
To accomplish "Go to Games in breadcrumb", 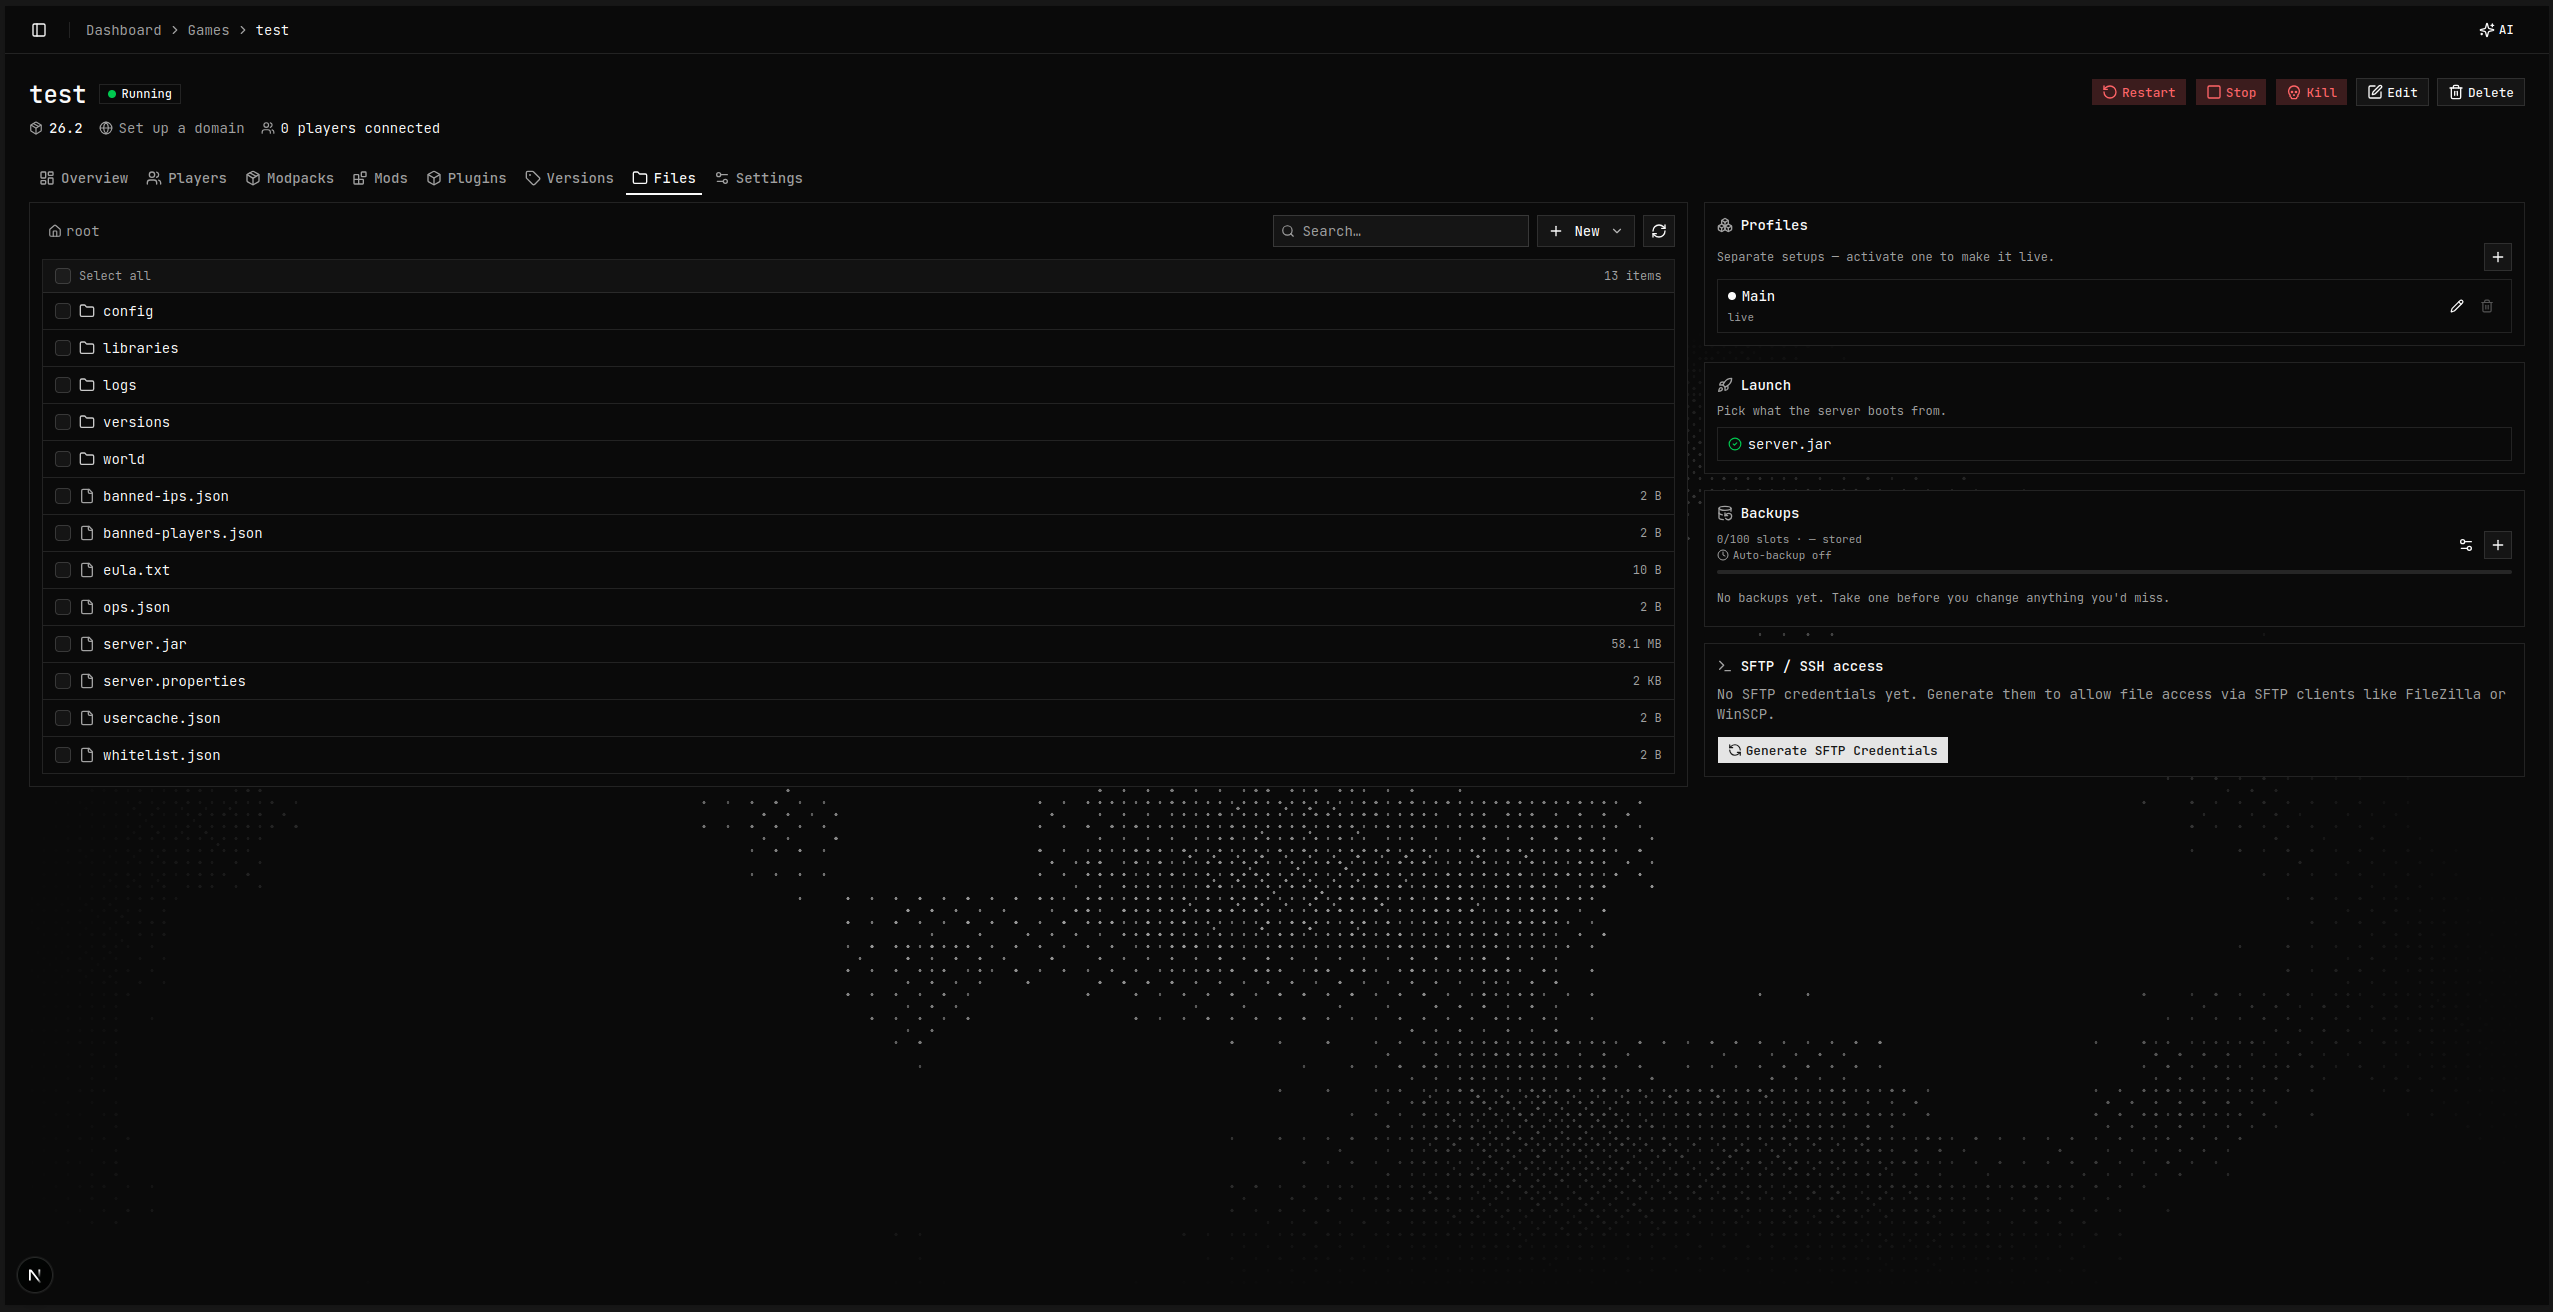I will (208, 30).
